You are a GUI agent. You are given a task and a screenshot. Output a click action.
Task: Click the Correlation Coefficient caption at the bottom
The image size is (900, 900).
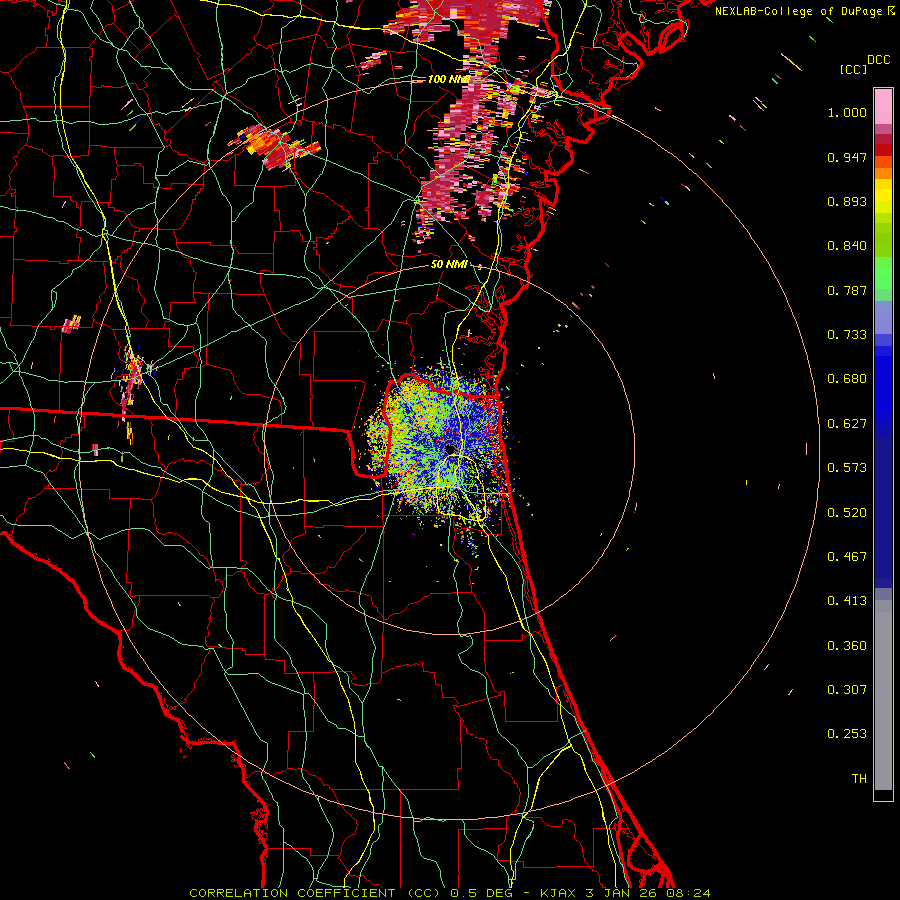pos(449,893)
